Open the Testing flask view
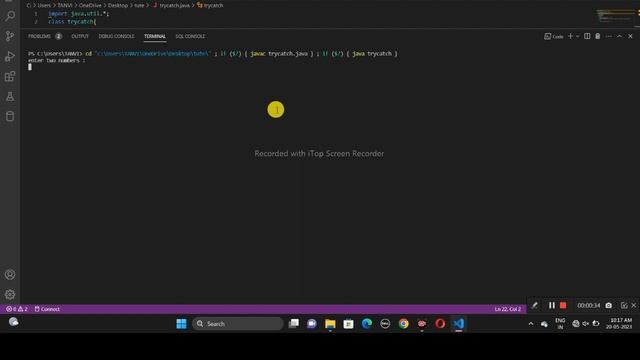 pos(10,96)
